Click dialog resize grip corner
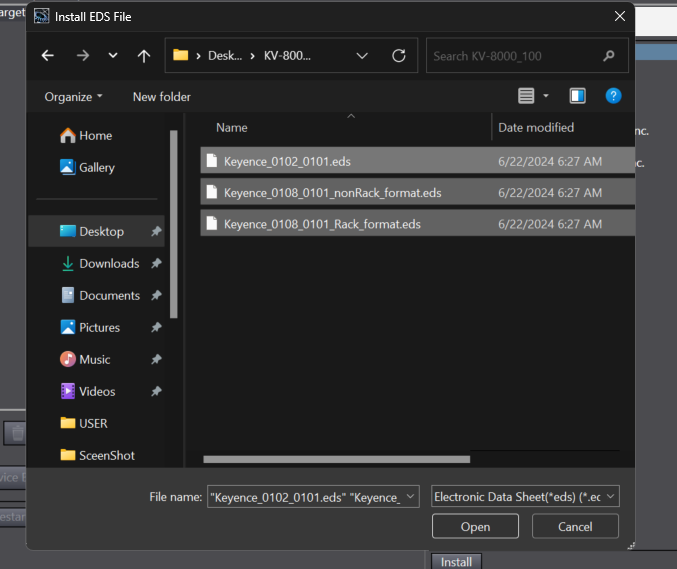Viewport: 677px width, 569px height. [x=631, y=546]
